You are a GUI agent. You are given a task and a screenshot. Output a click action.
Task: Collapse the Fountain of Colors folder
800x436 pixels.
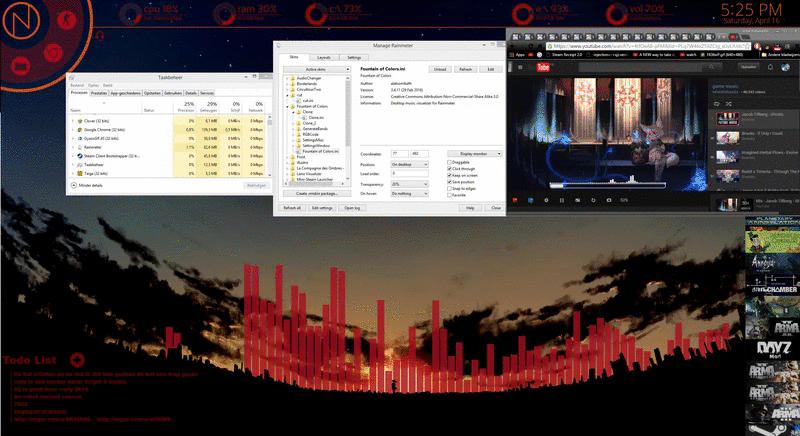287,107
